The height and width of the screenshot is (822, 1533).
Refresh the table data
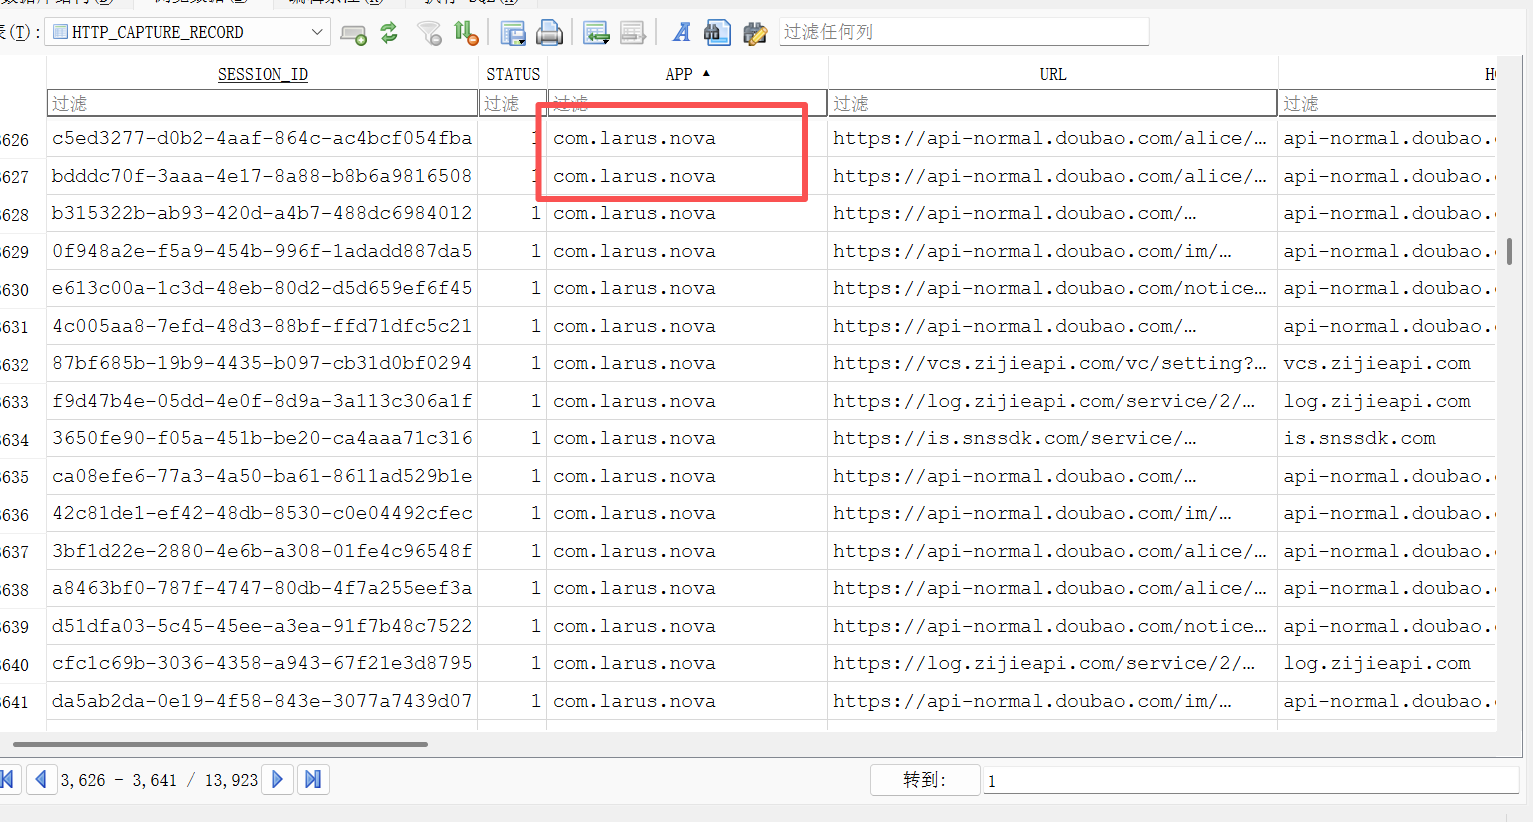click(x=389, y=33)
